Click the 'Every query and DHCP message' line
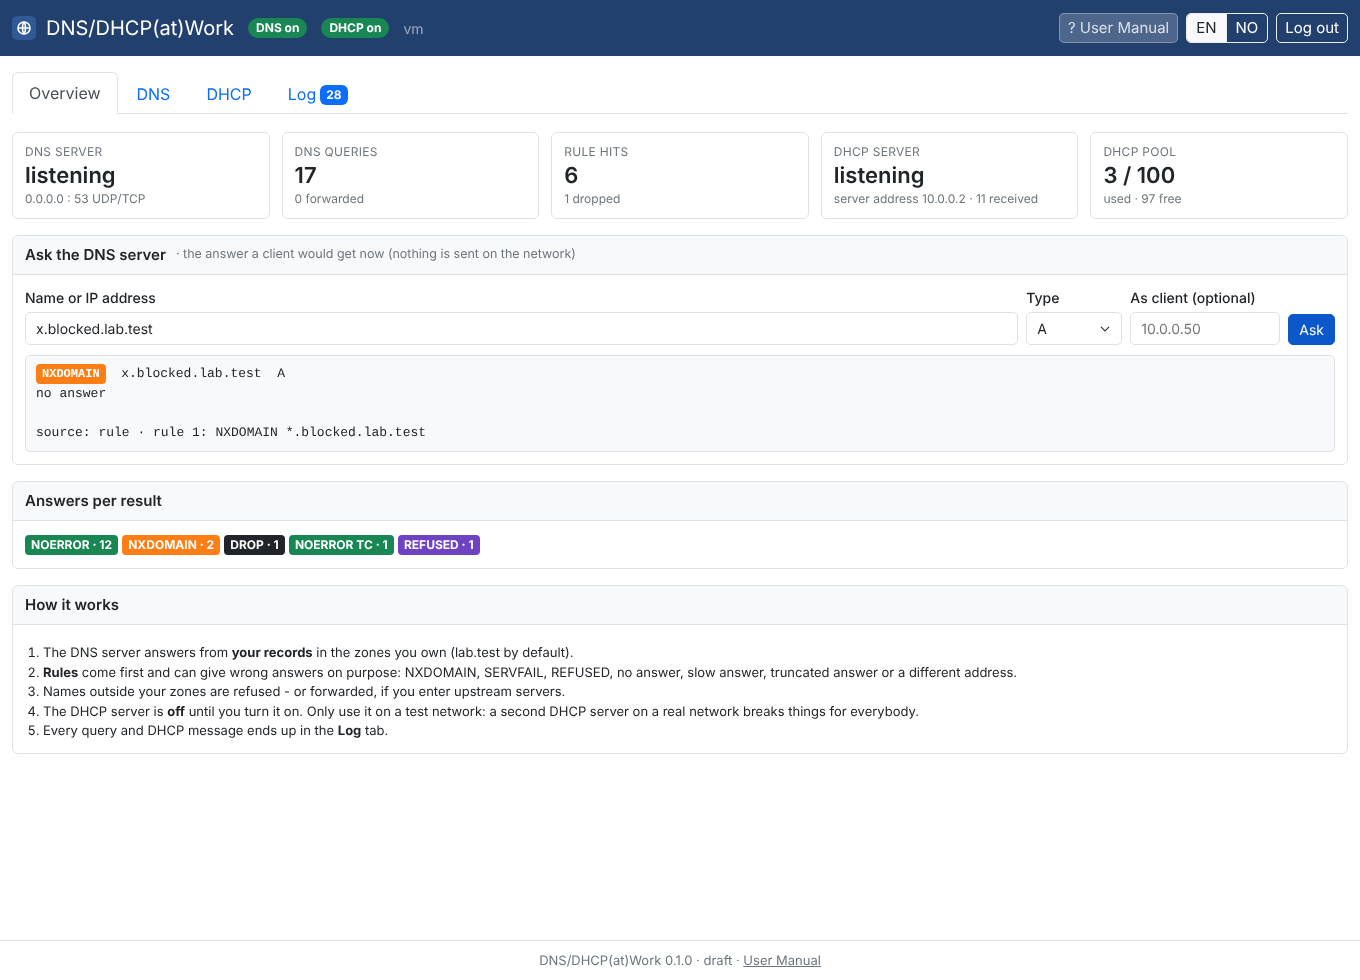This screenshot has height=980, width=1360. (x=215, y=730)
